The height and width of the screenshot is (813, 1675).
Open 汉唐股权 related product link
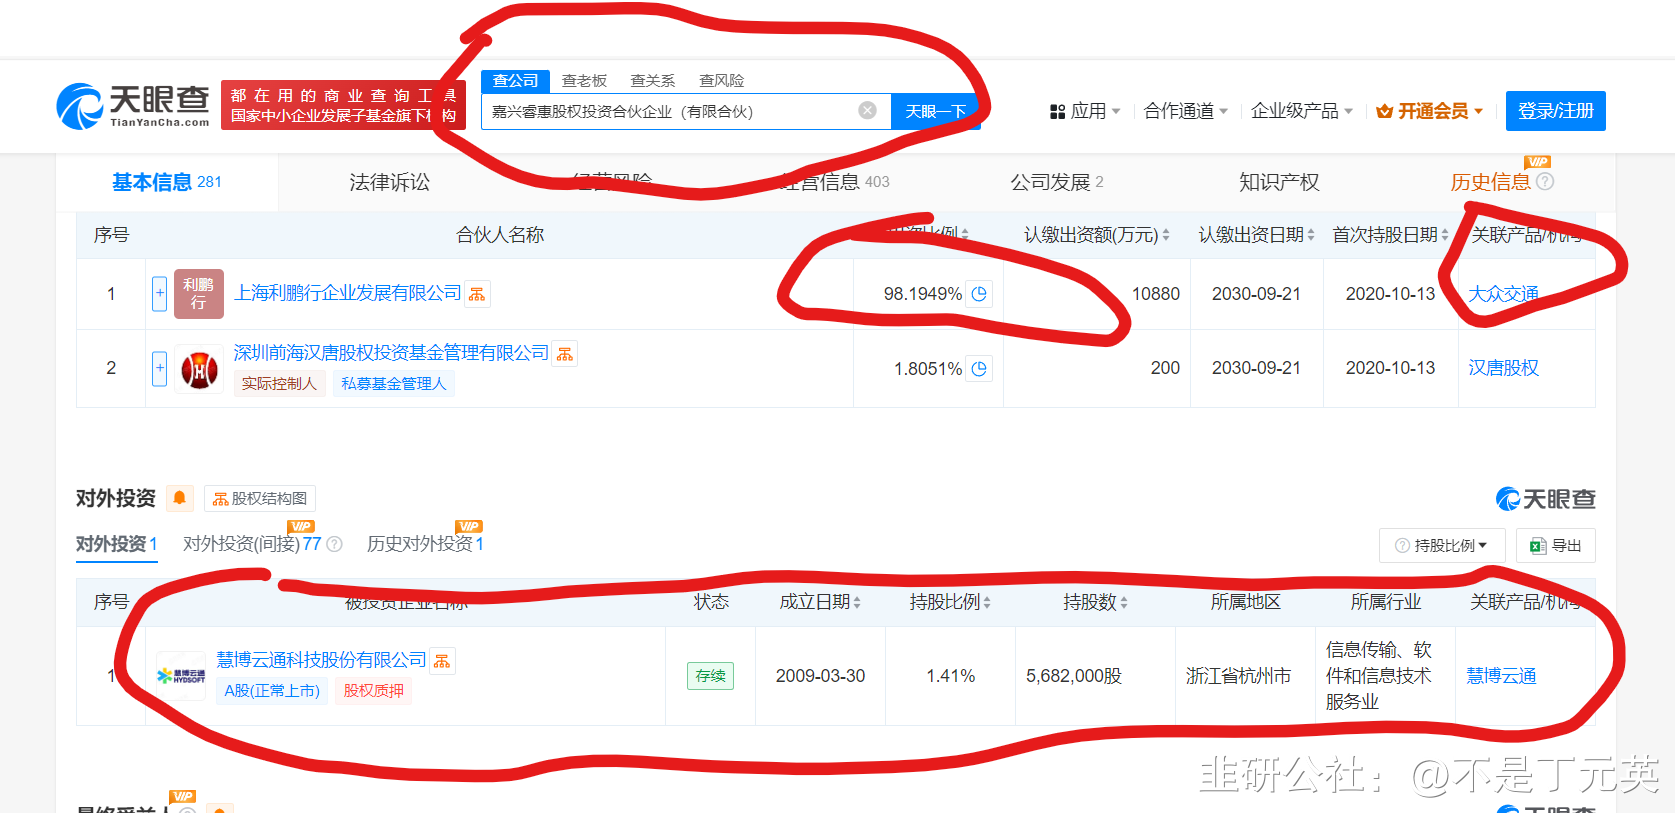[x=1503, y=368]
